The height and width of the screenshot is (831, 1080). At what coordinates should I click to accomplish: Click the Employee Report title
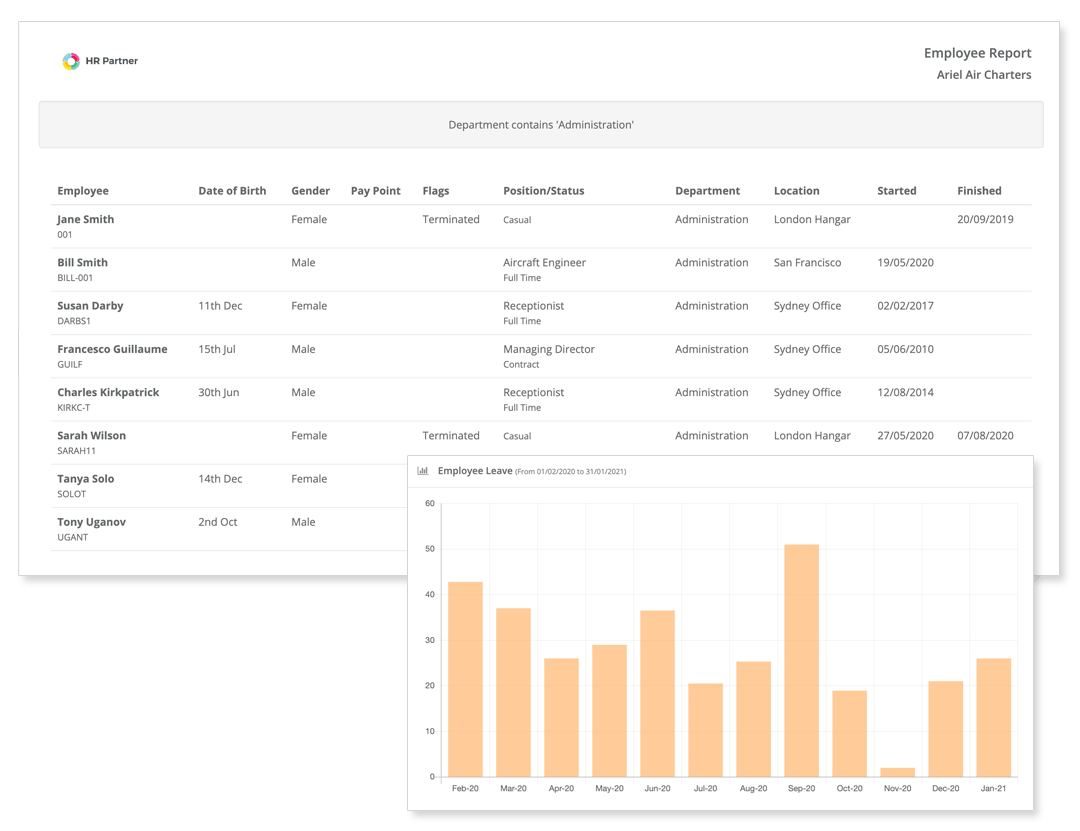click(977, 53)
